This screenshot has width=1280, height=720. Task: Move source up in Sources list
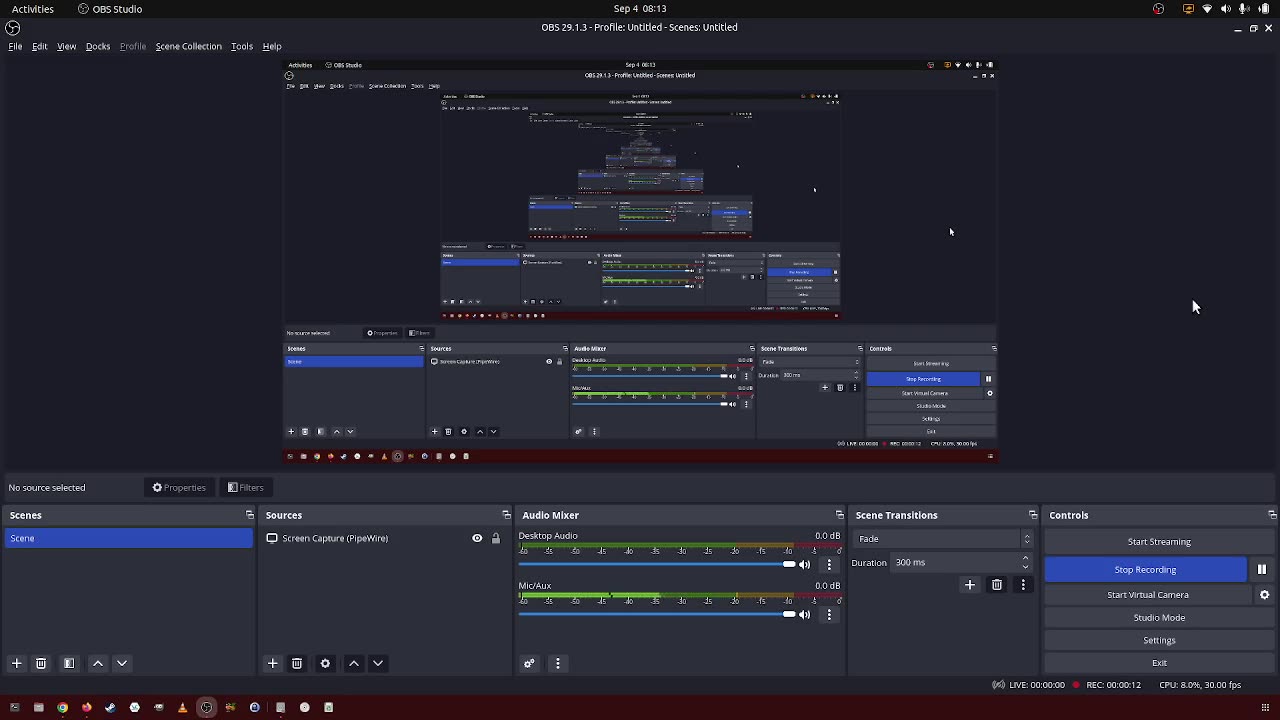click(354, 663)
